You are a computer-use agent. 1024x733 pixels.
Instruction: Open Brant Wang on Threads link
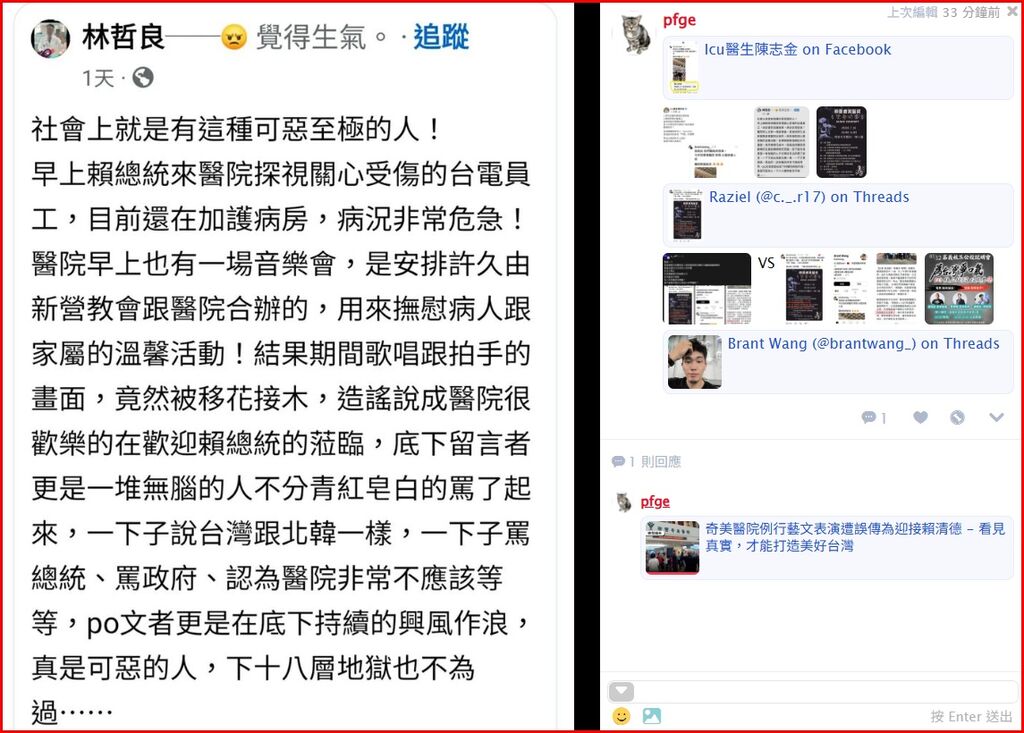pos(863,344)
